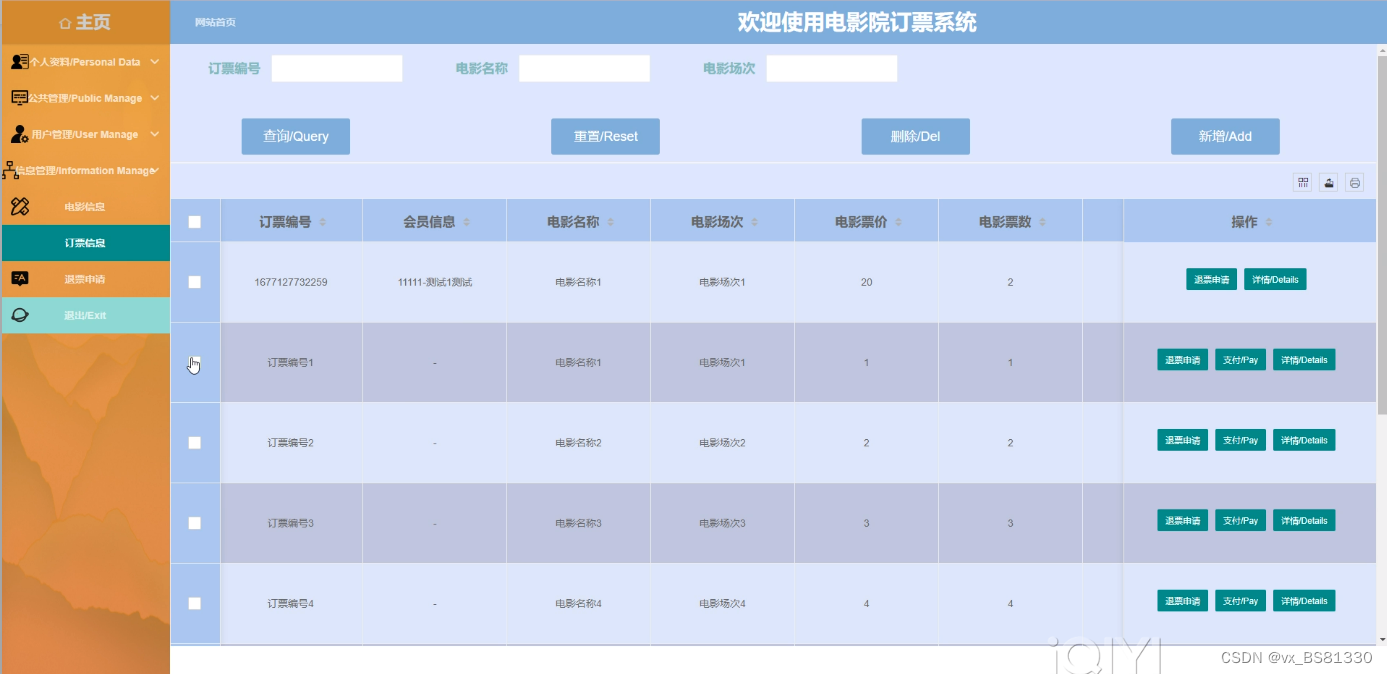Sort by the 电影场次 column arrows

coord(755,222)
